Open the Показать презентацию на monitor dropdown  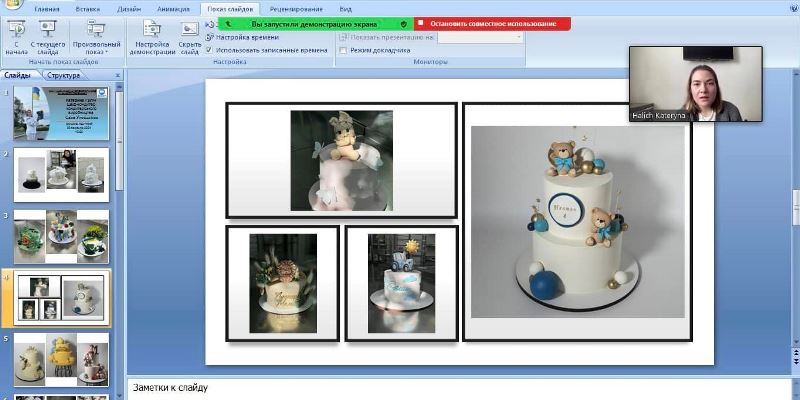click(x=480, y=37)
